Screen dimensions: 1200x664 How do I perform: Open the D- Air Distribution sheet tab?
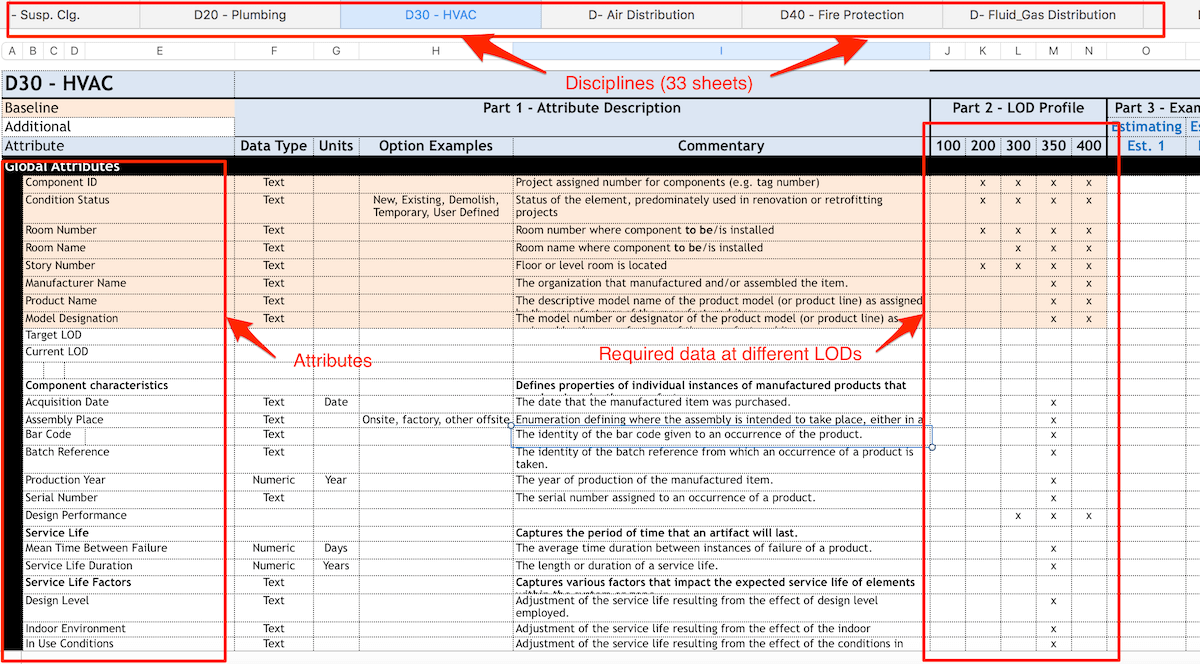[641, 15]
